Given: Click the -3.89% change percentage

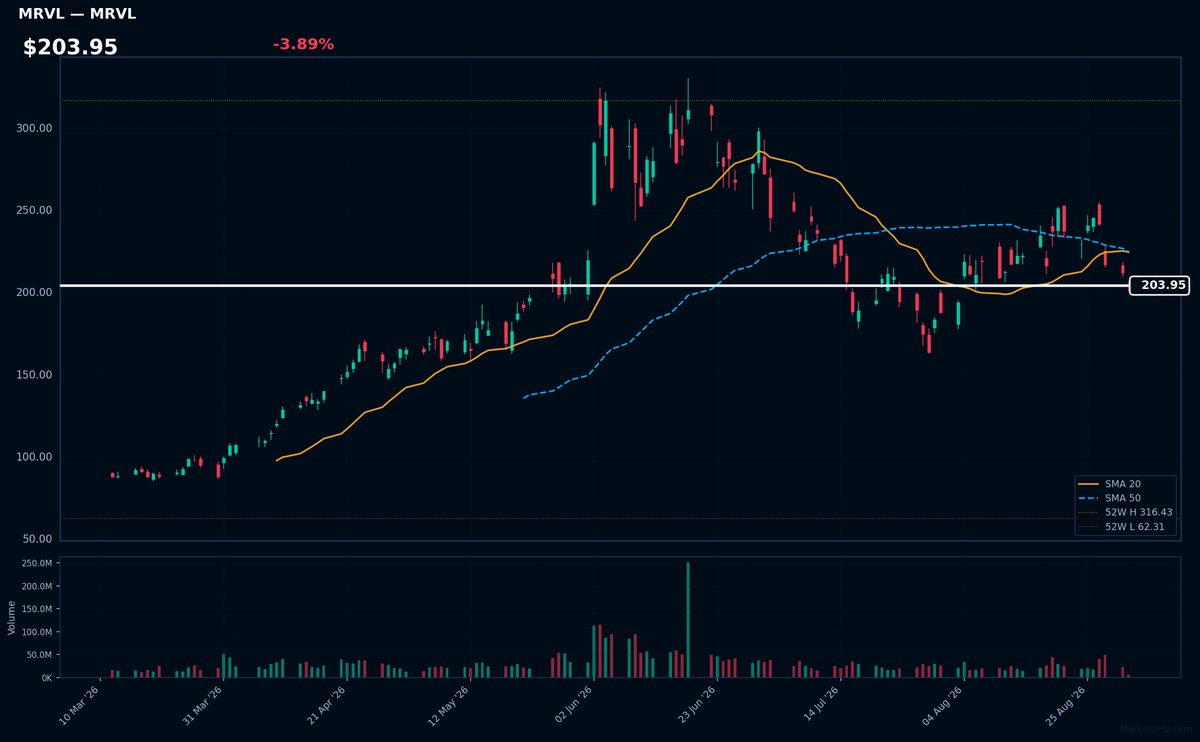Looking at the screenshot, I should tap(303, 44).
